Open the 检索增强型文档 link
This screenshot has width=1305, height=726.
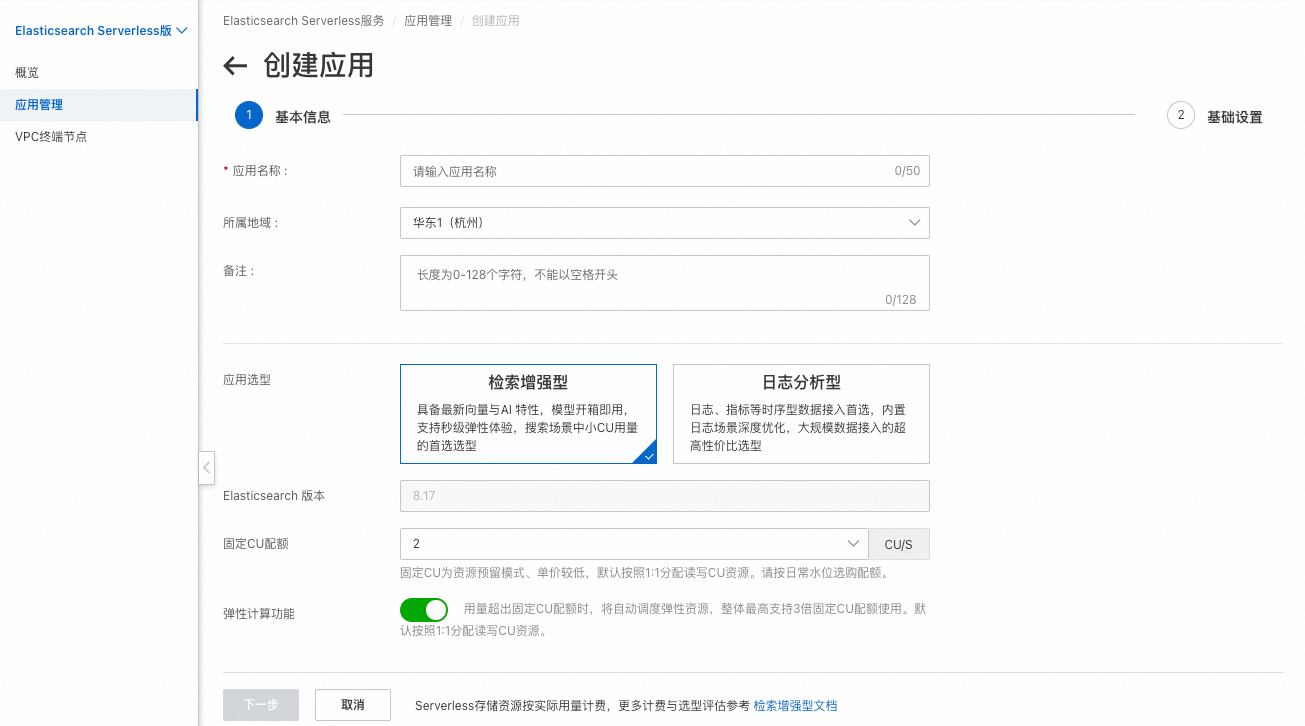795,706
